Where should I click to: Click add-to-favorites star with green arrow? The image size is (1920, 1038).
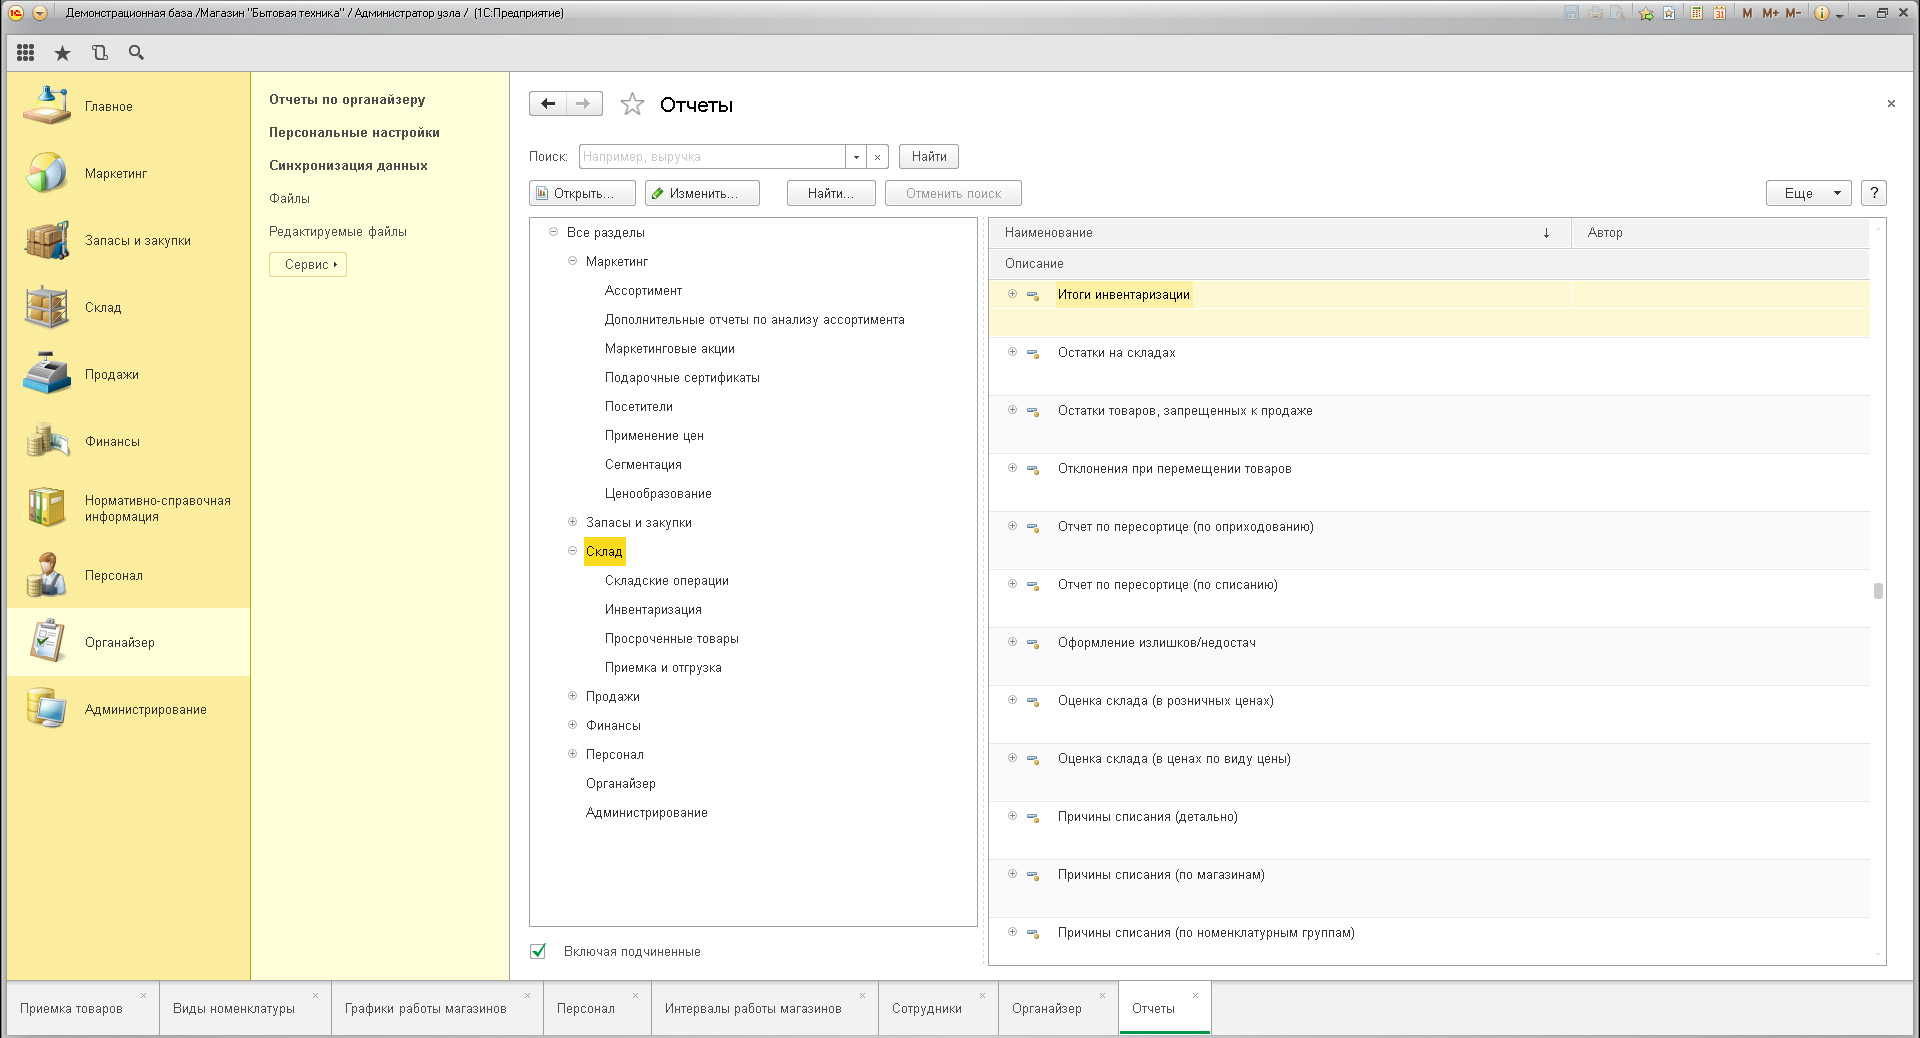[x=1646, y=13]
